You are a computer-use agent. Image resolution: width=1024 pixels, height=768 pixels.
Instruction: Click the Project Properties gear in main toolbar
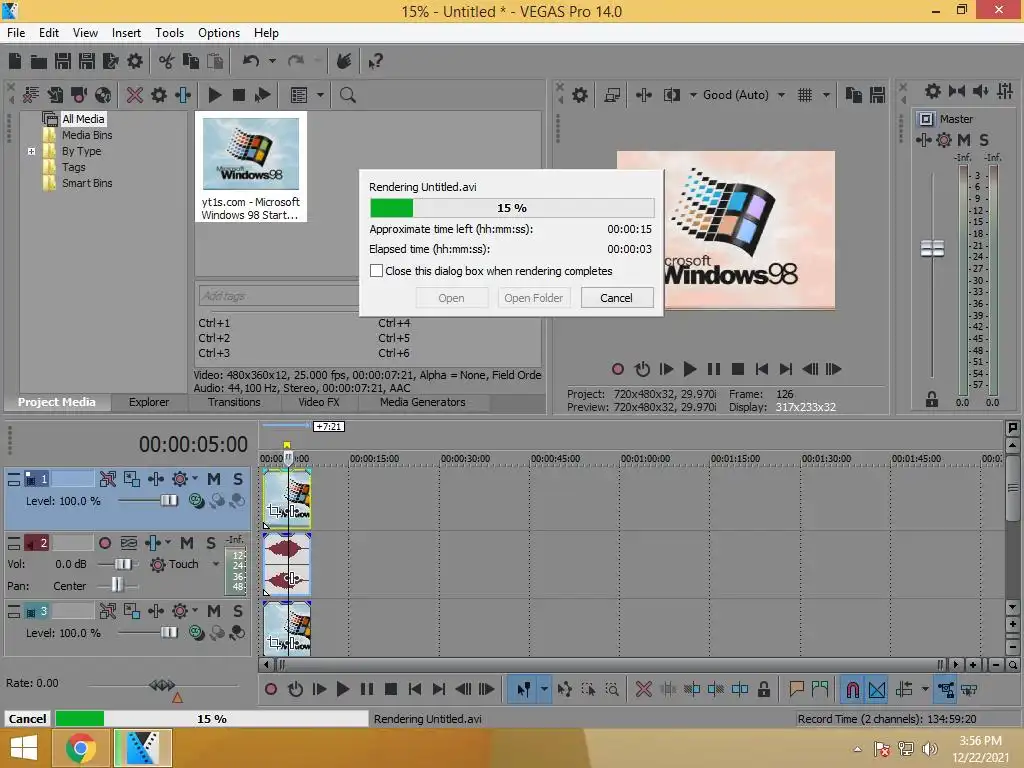point(135,61)
